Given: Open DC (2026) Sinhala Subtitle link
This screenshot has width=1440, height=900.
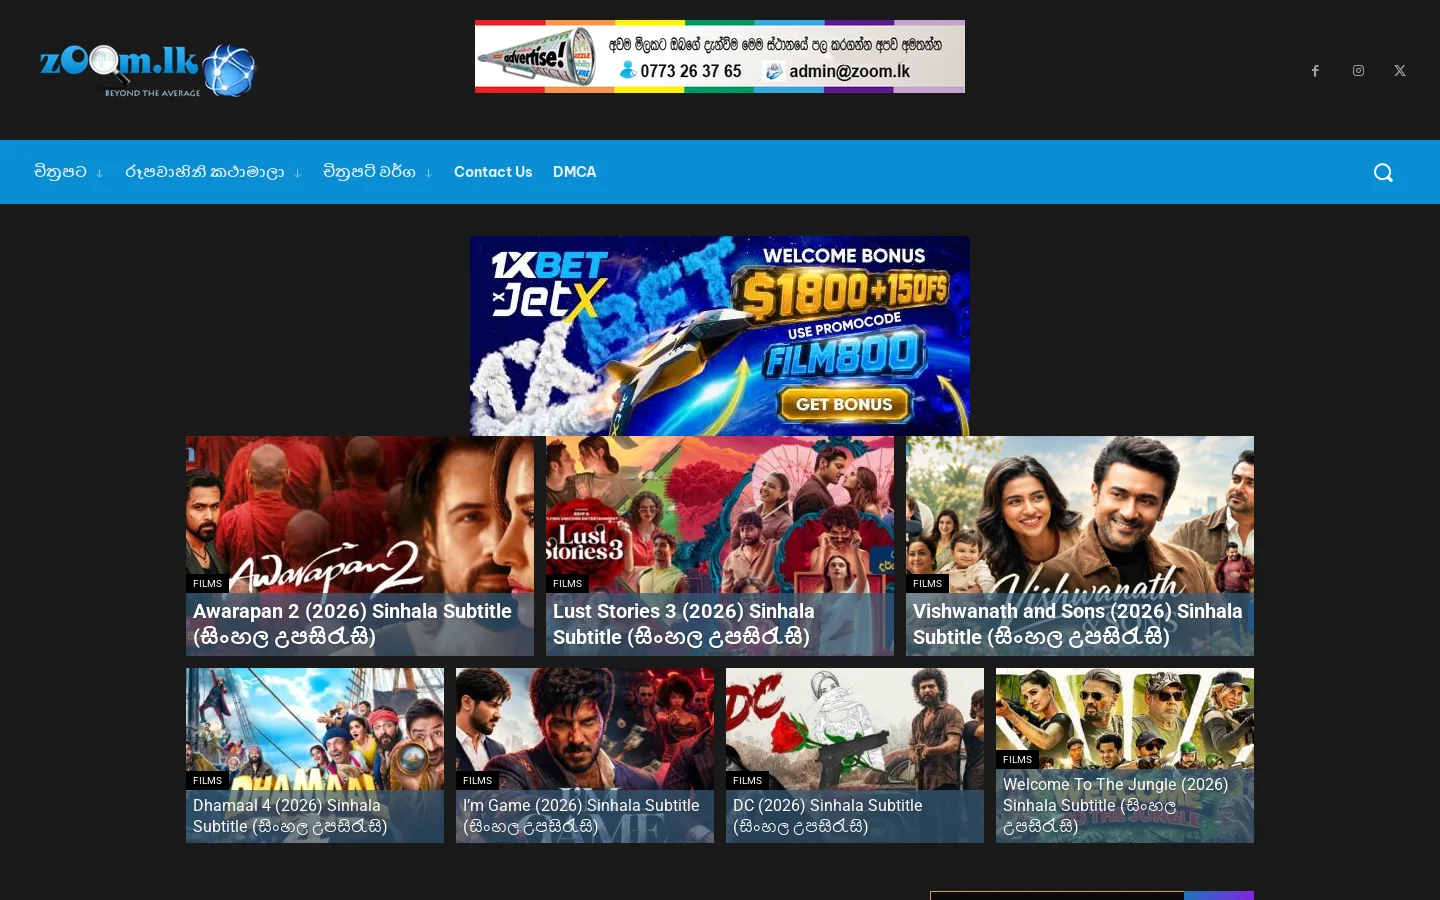Looking at the screenshot, I should pos(828,816).
